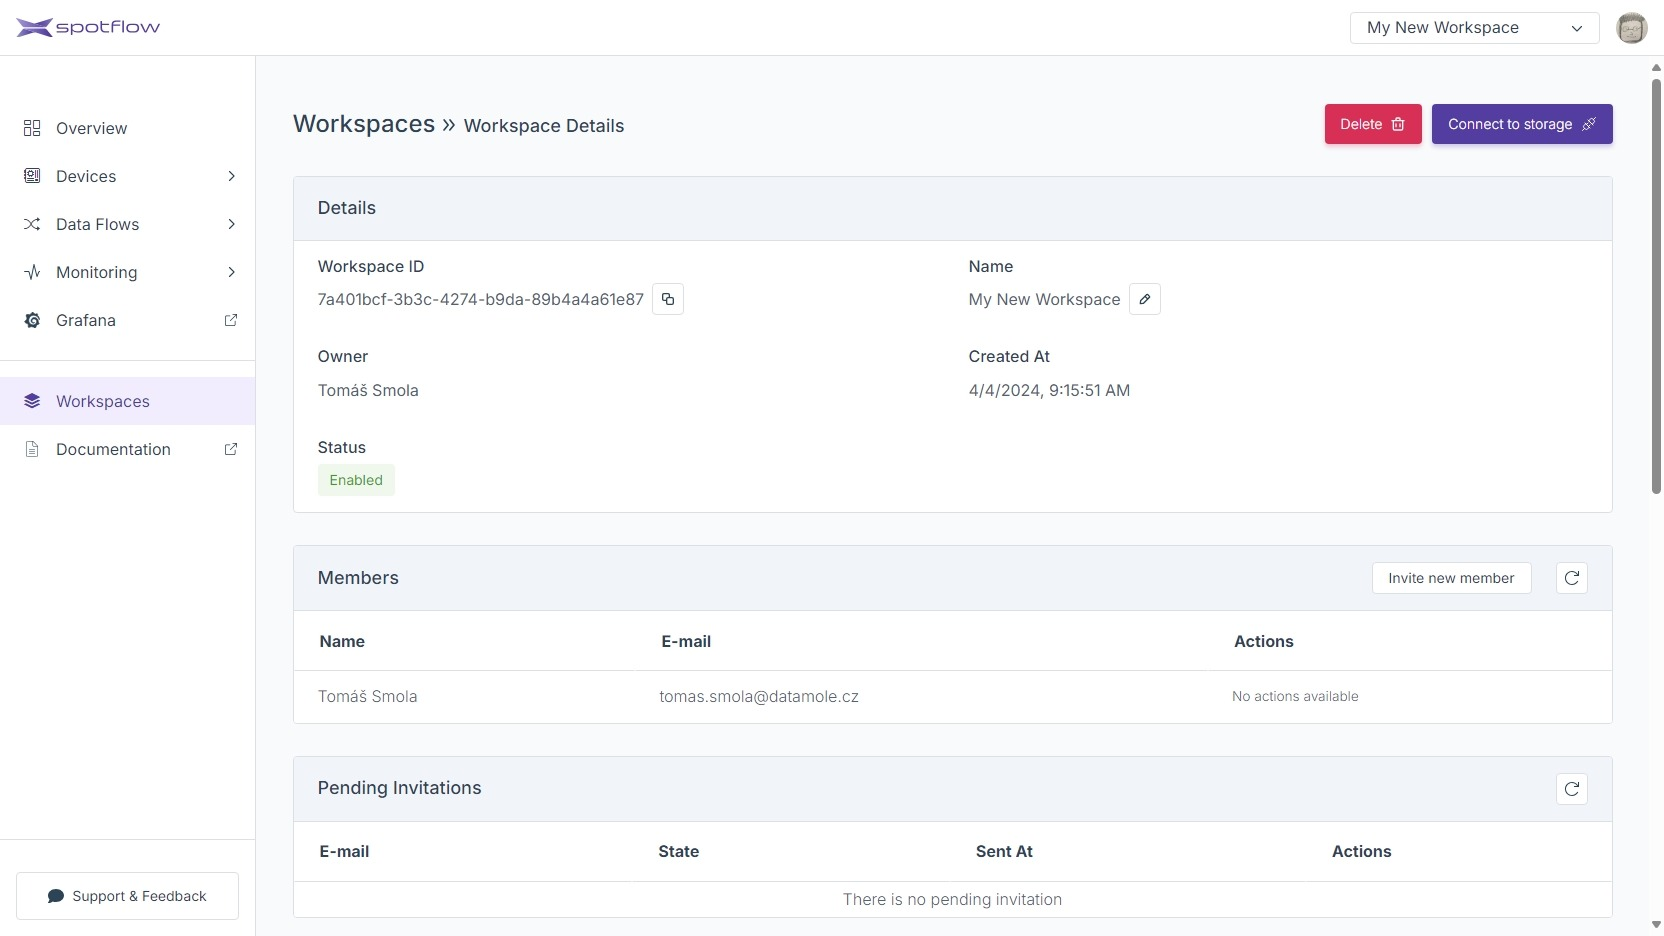Viewport: 1664px width, 936px height.
Task: Click the Support chat bubble icon
Action: click(x=56, y=896)
